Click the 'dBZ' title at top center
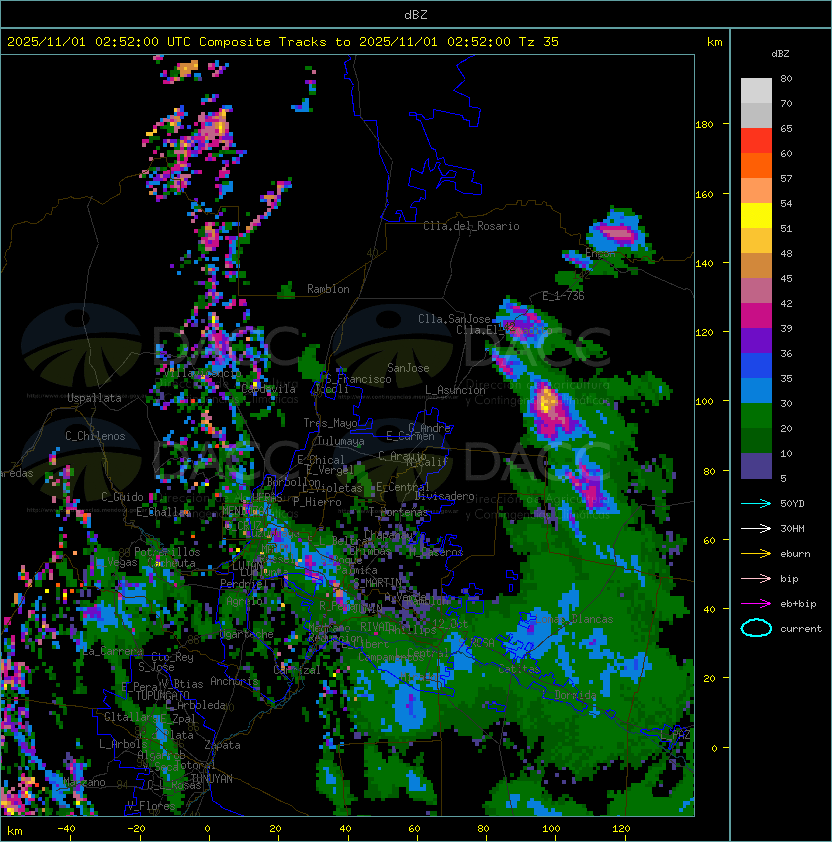Image resolution: width=832 pixels, height=842 pixels. [x=416, y=14]
